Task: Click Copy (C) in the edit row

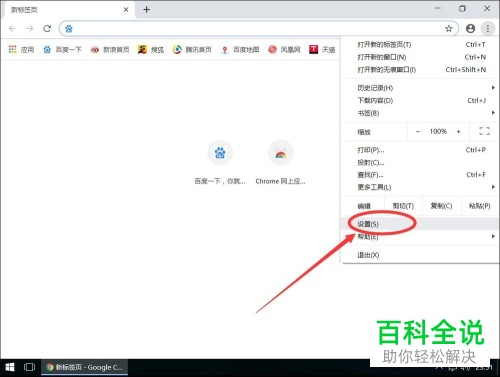Action: 441,206
